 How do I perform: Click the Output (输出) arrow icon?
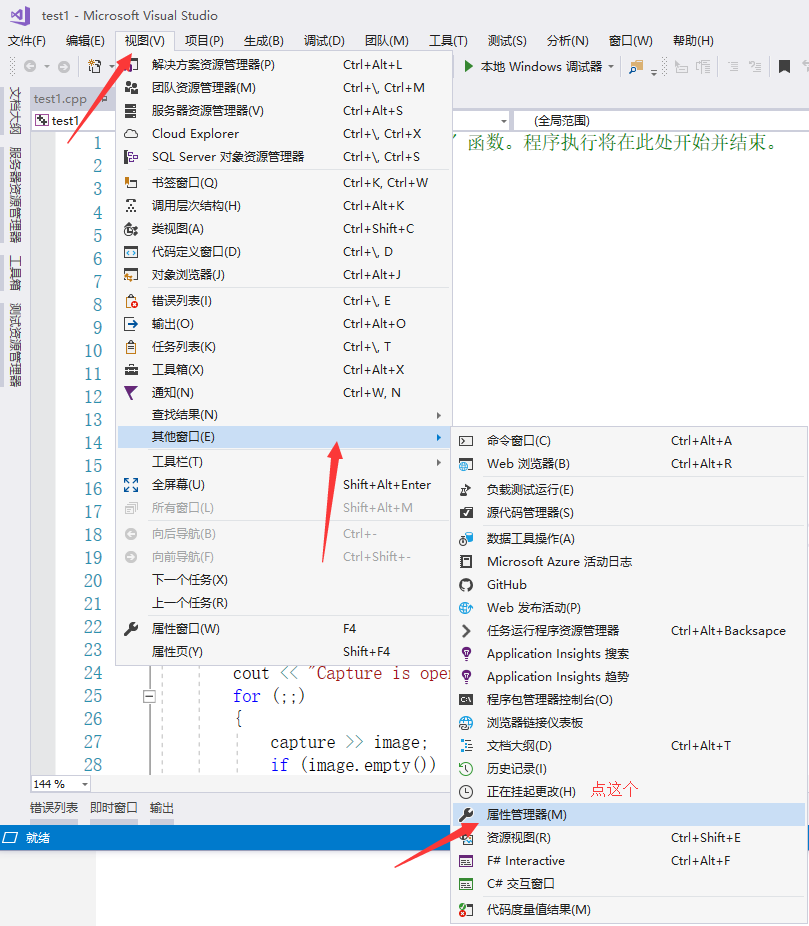tap(131, 324)
